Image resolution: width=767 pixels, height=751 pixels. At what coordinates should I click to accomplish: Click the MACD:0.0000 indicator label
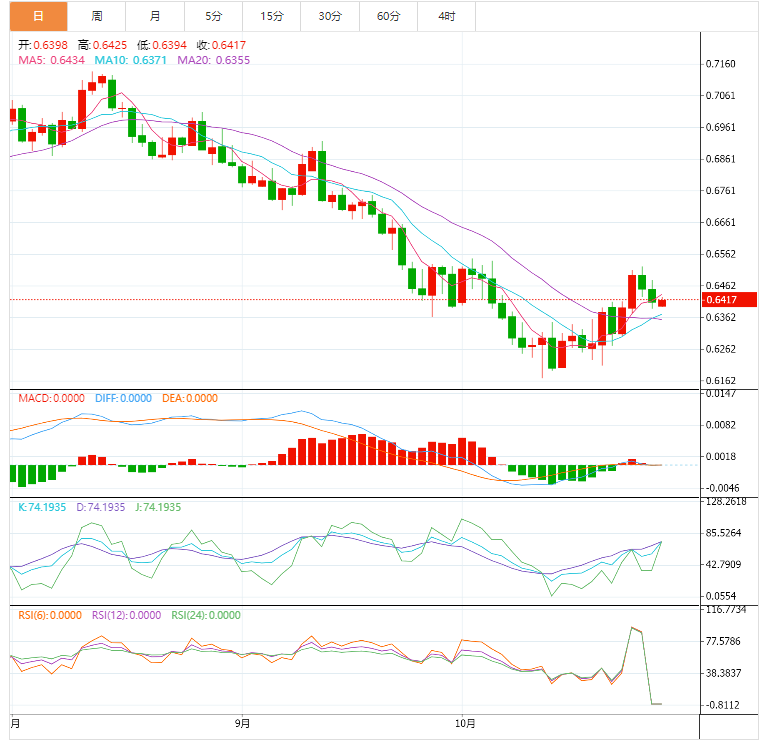click(x=51, y=398)
